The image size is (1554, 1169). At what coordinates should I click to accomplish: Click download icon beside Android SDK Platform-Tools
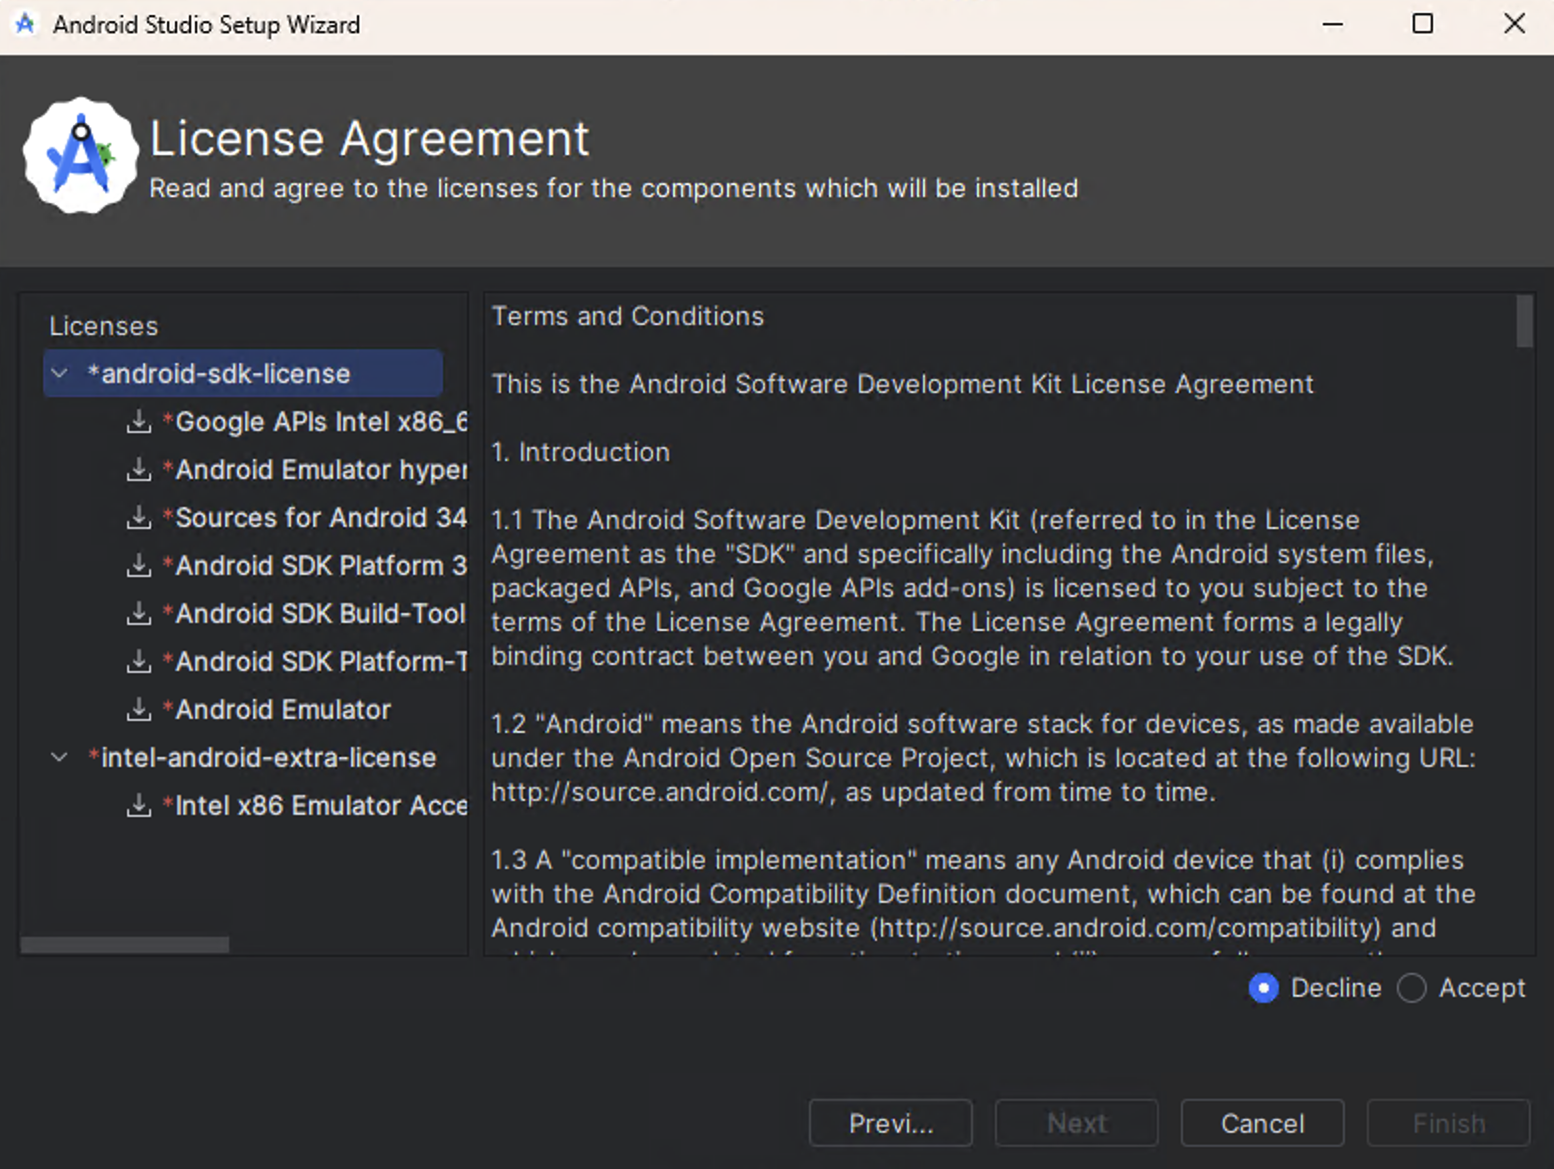tap(139, 662)
